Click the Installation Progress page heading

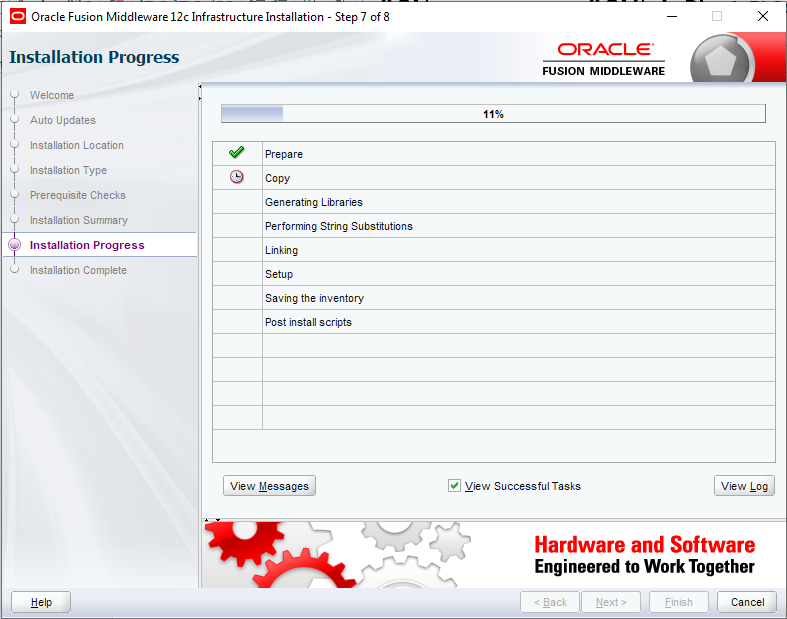[x=94, y=57]
